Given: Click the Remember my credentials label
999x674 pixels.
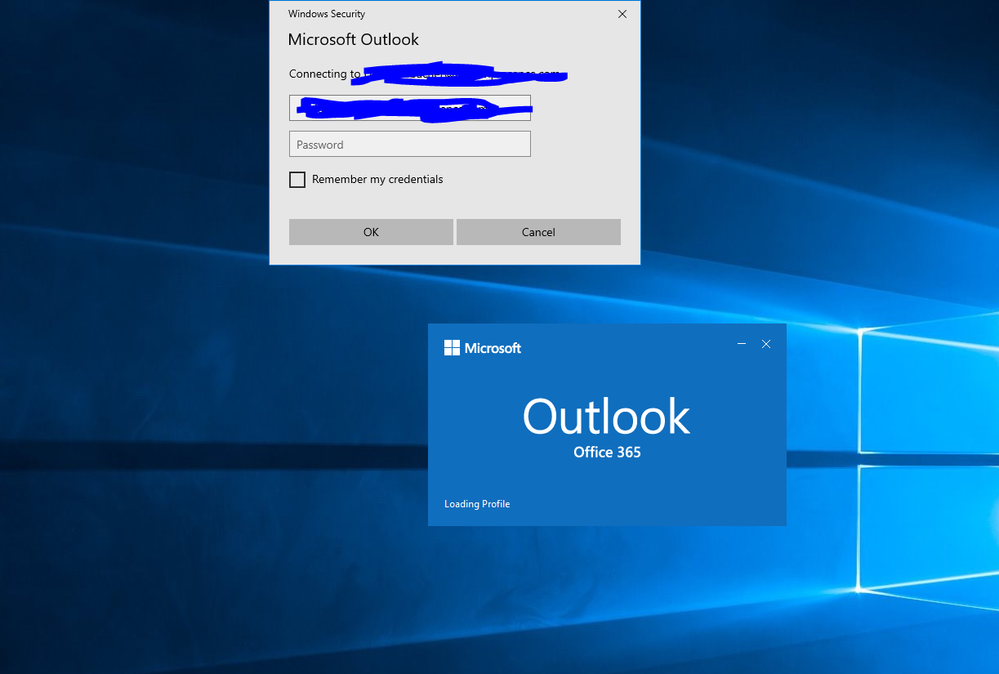Looking at the screenshot, I should click(x=377, y=179).
